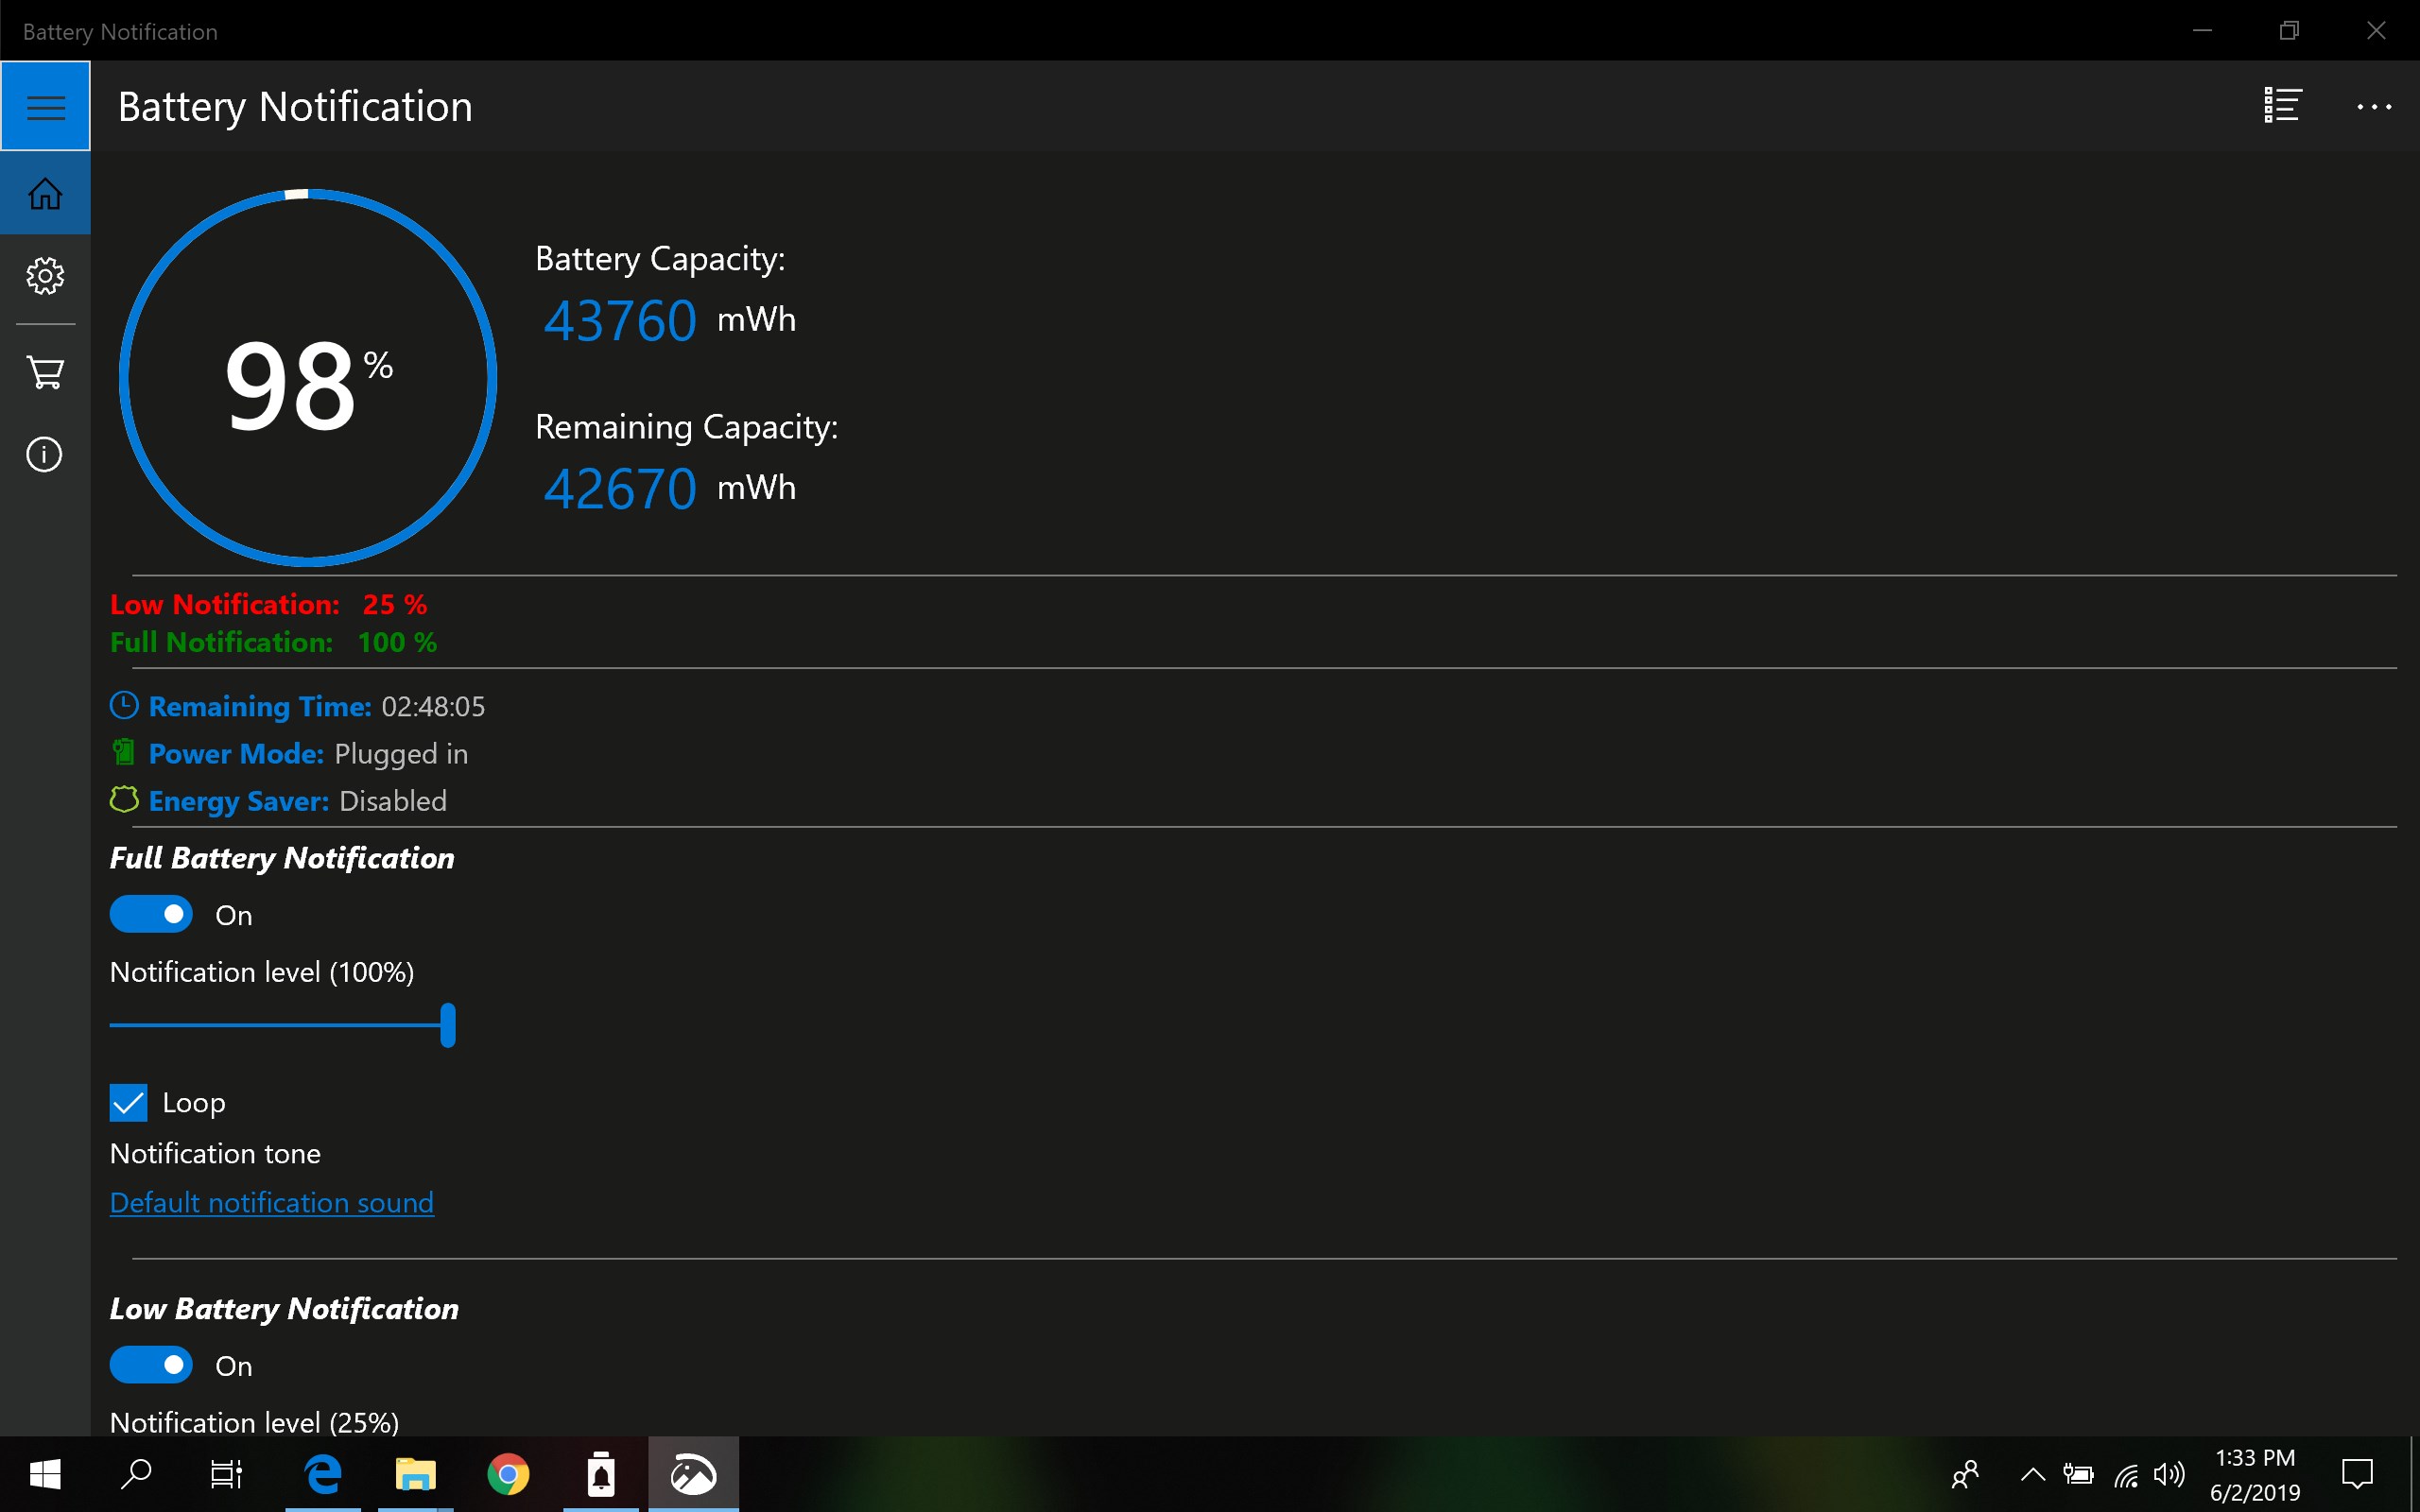
Task: Open the About info page
Action: point(45,455)
